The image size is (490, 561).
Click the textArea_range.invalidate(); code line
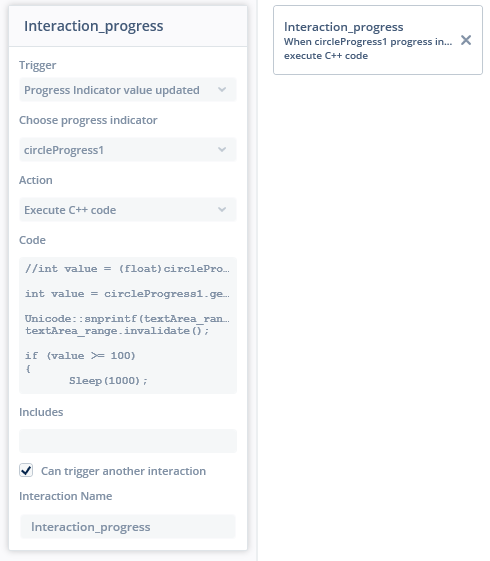pyautogui.click(x=117, y=331)
